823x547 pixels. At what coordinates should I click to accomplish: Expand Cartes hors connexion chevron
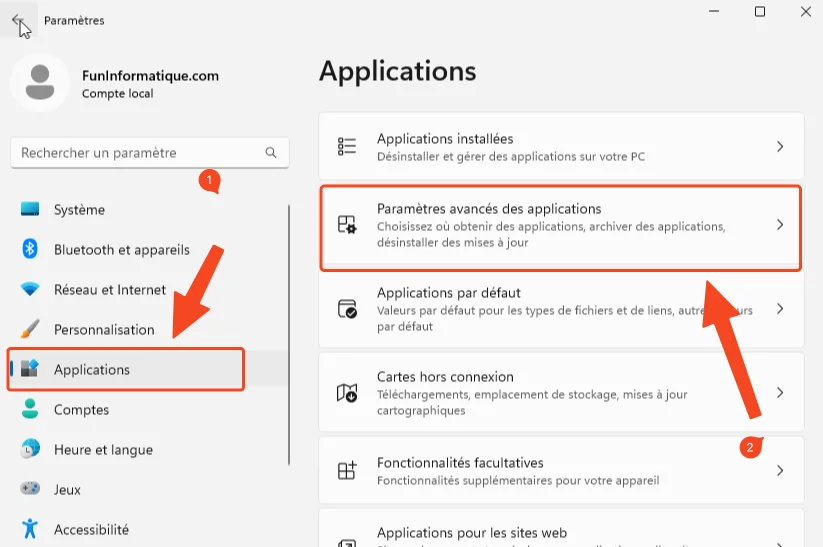pyautogui.click(x=780, y=393)
